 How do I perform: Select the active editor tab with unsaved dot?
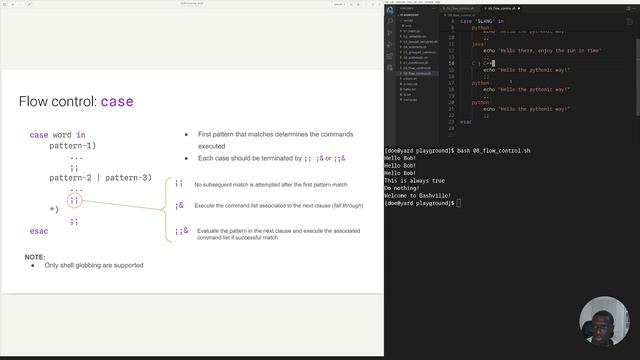pyautogui.click(x=502, y=8)
